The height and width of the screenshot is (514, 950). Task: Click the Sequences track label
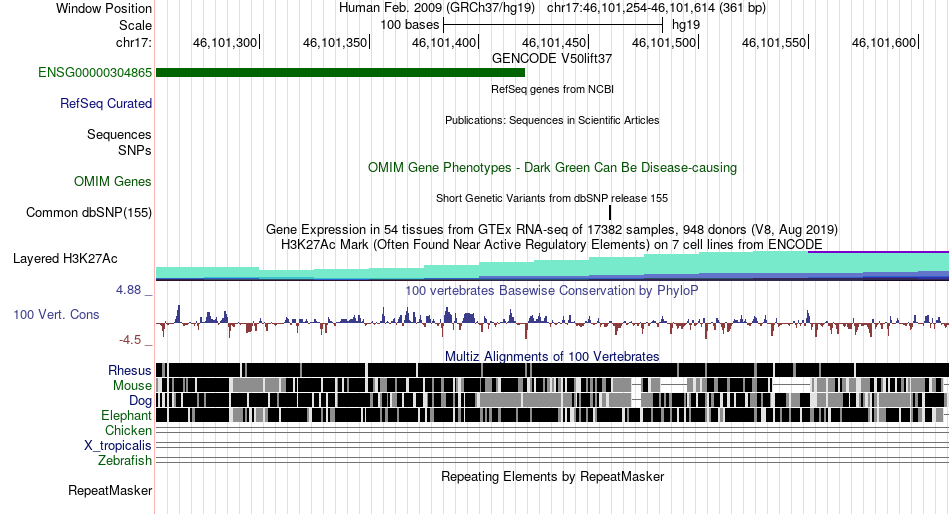click(119, 135)
